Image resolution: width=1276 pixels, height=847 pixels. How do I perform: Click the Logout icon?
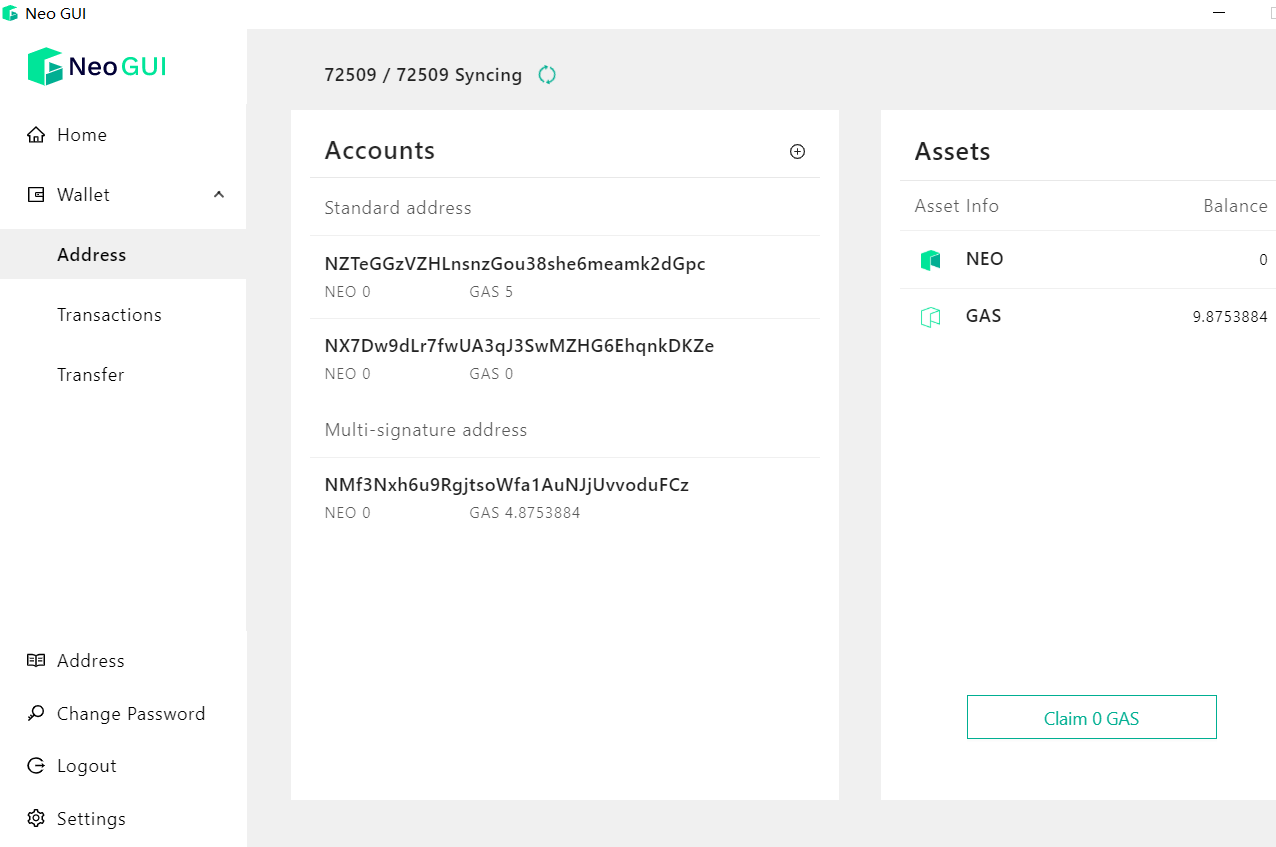tap(36, 766)
